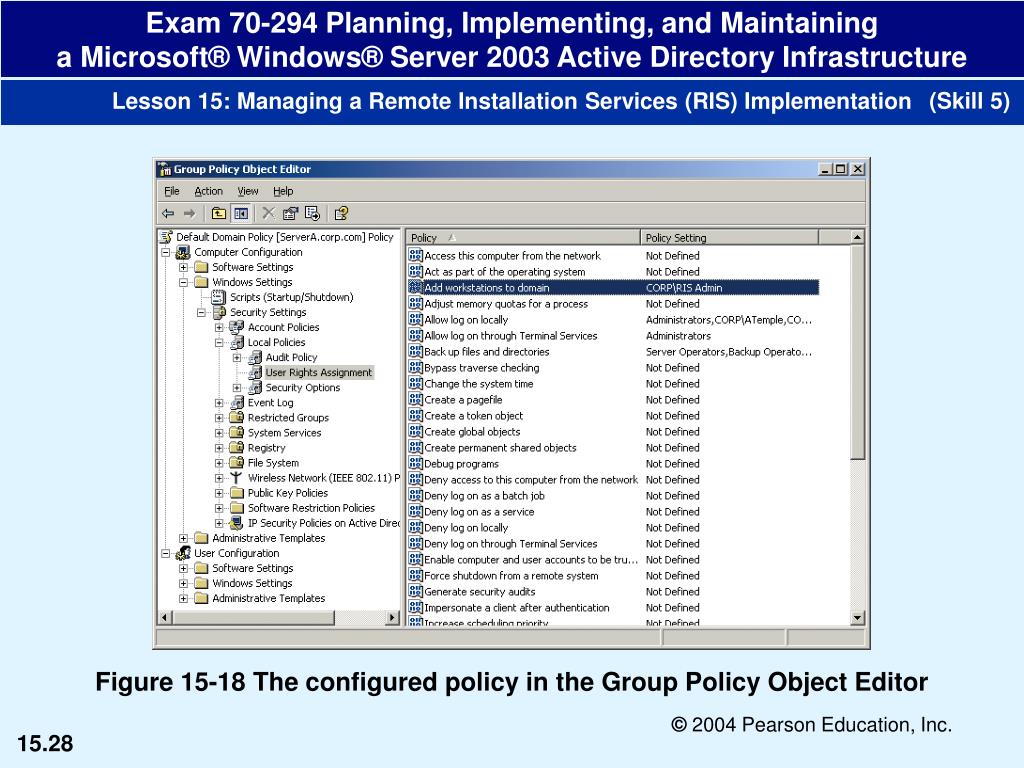Image resolution: width=1024 pixels, height=768 pixels.
Task: Select Deny log on locally policy
Action: pos(613,528)
